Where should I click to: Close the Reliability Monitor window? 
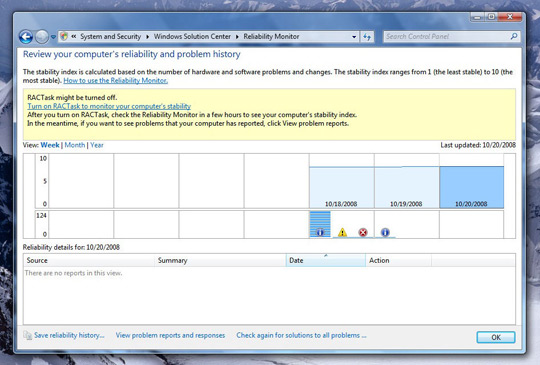coord(510,17)
